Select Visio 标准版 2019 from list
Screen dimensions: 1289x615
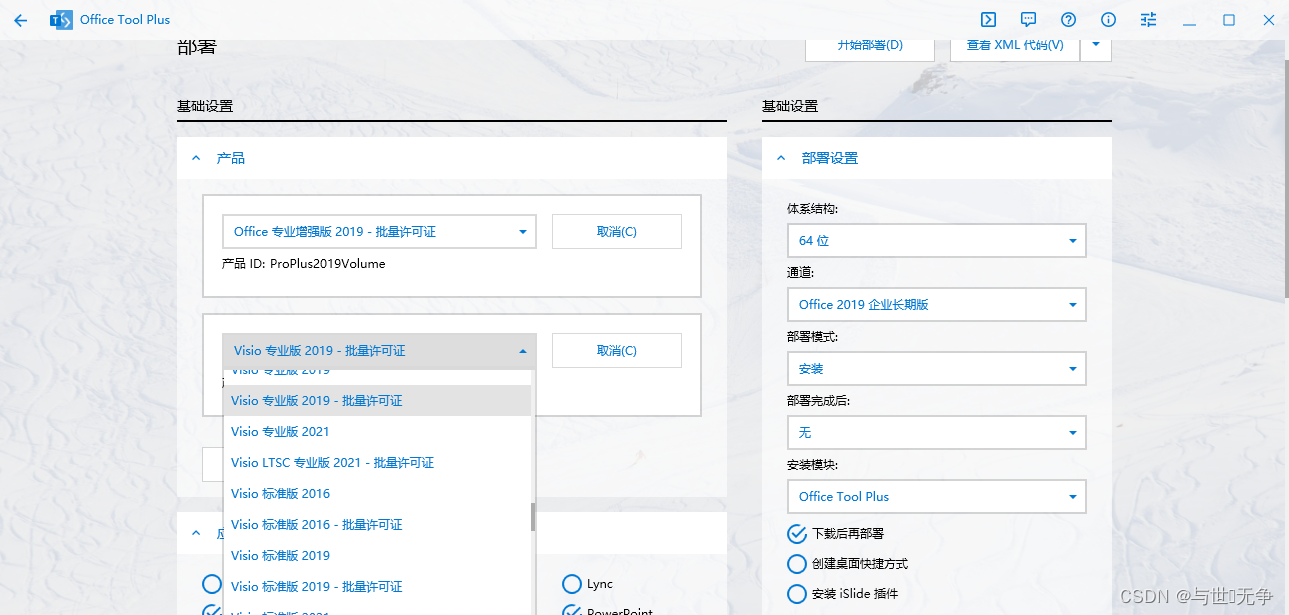coord(377,555)
